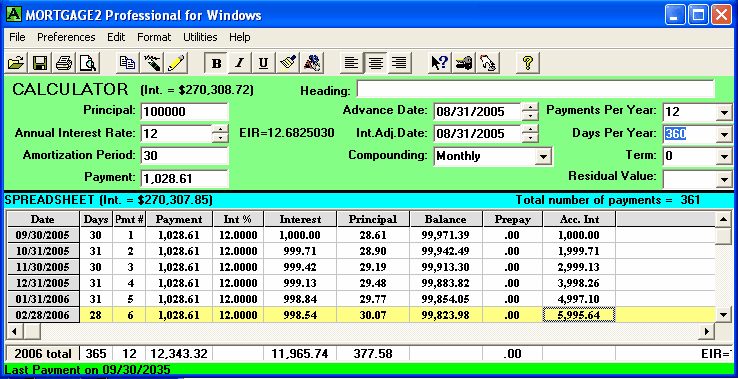Open the Preferences menu
Image resolution: width=738 pixels, height=379 pixels.
point(66,37)
